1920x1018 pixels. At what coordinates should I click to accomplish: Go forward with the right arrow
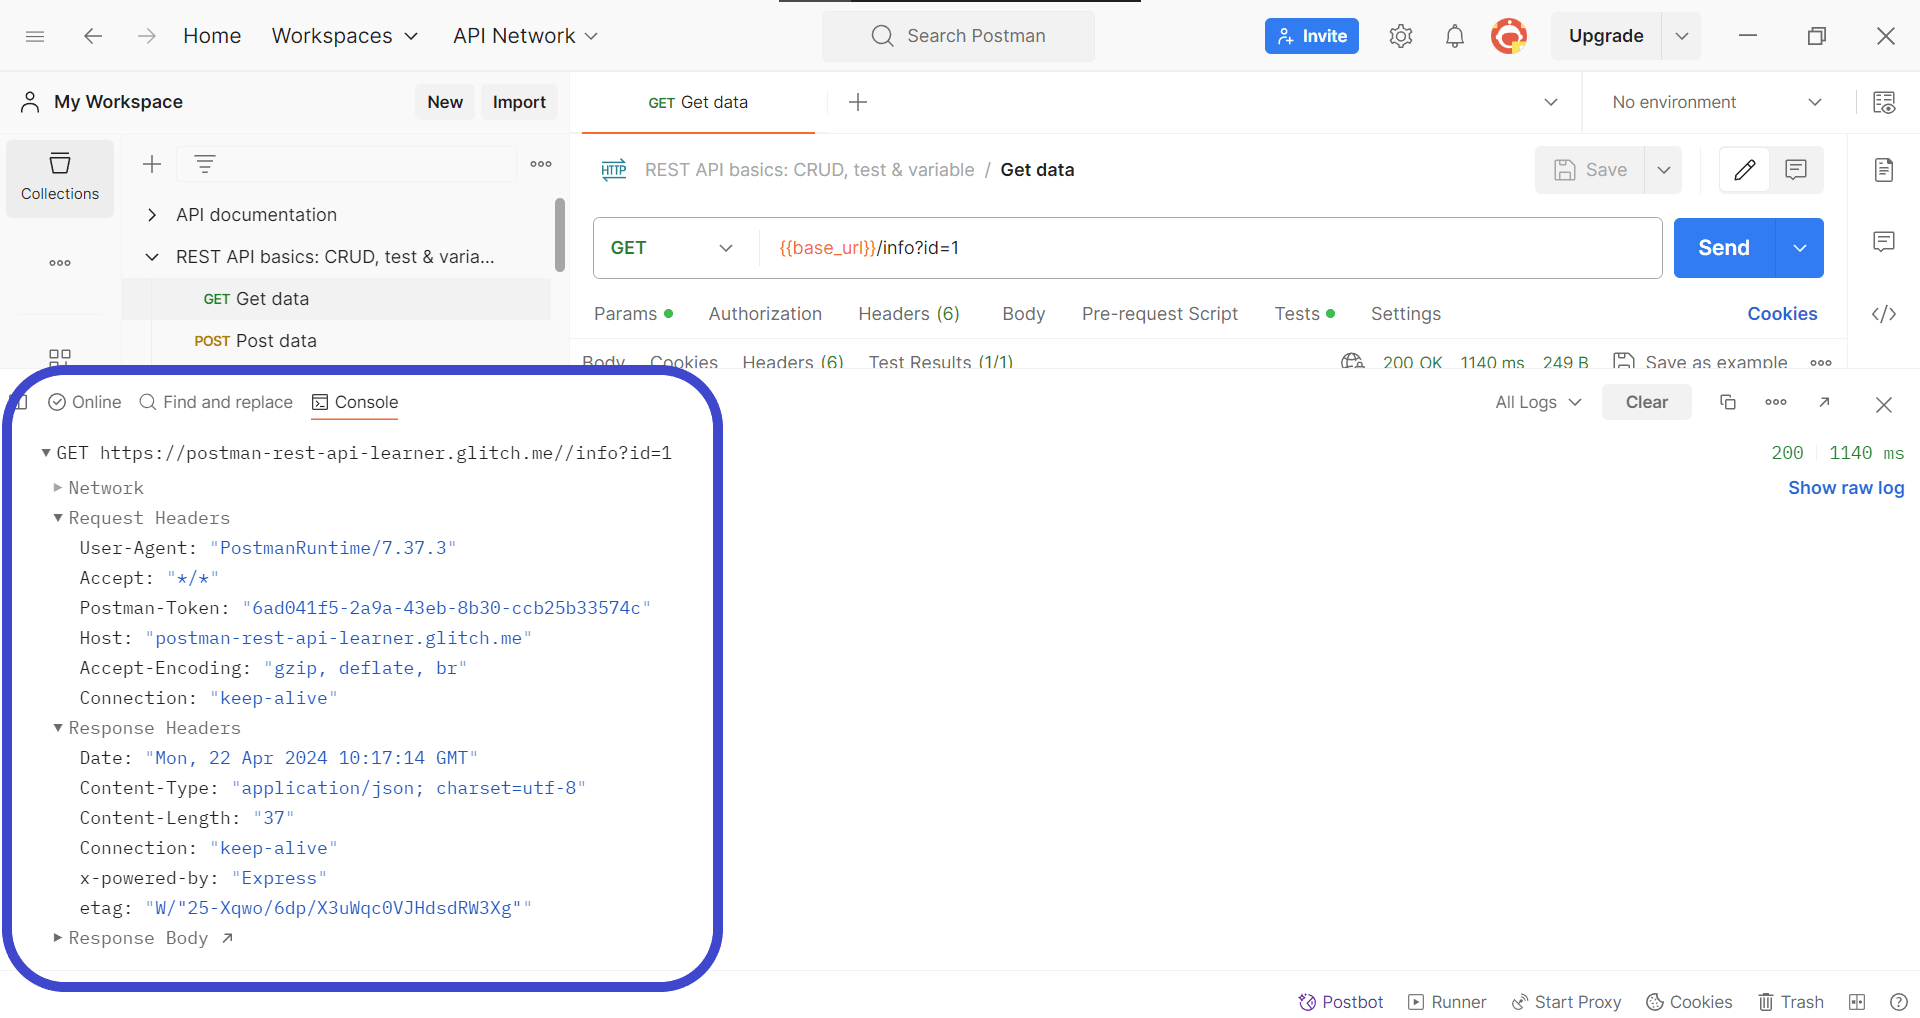[x=147, y=36]
